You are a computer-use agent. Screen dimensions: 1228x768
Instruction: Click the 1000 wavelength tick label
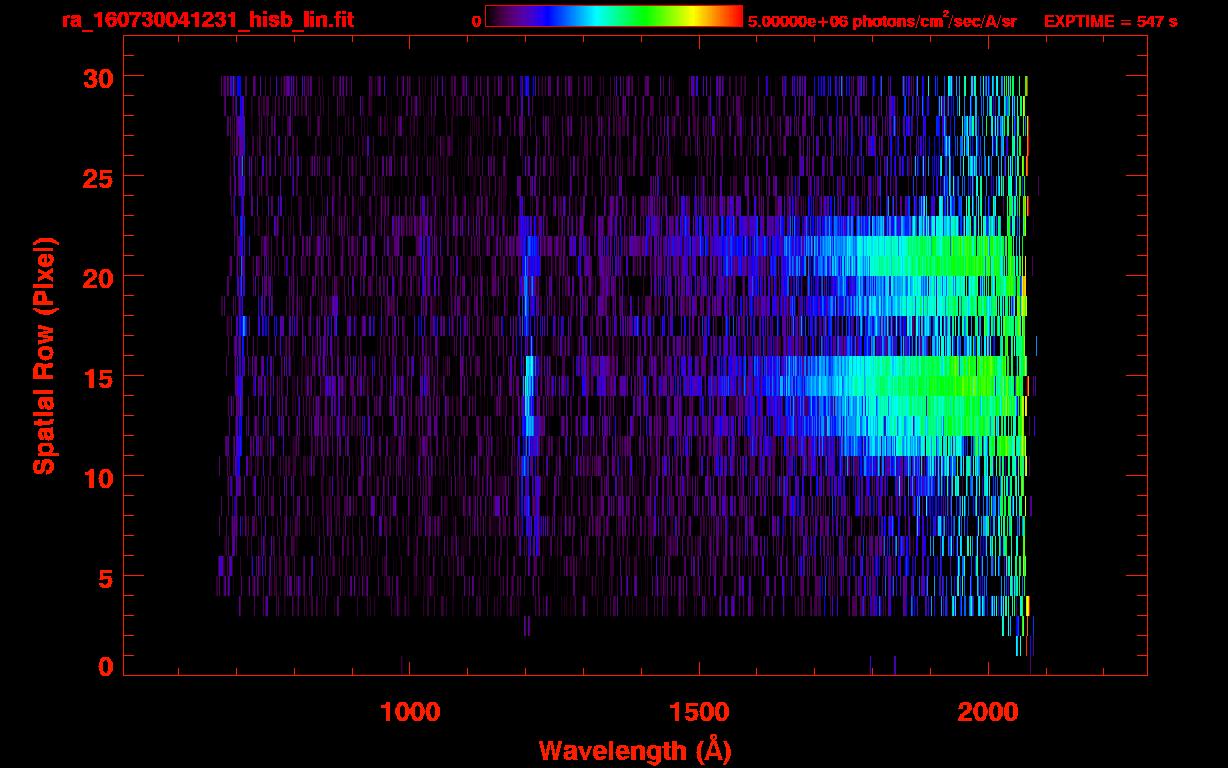410,712
